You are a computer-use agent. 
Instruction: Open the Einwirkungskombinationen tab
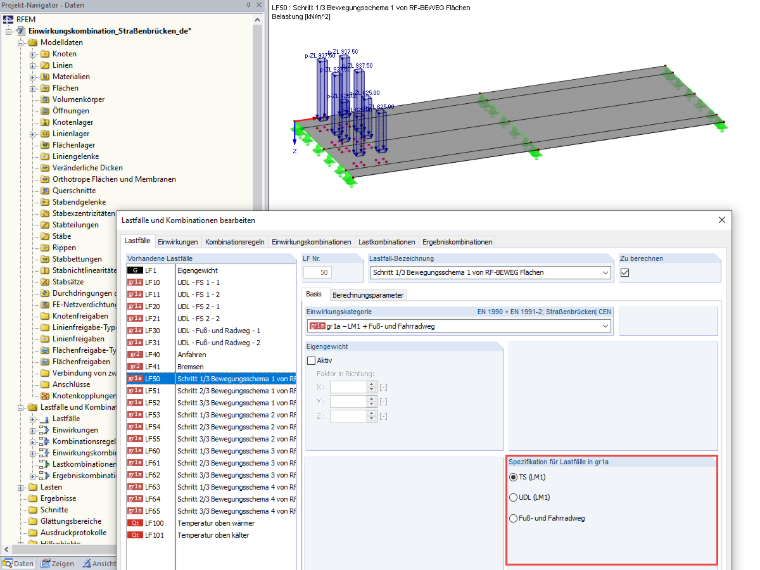pos(311,242)
